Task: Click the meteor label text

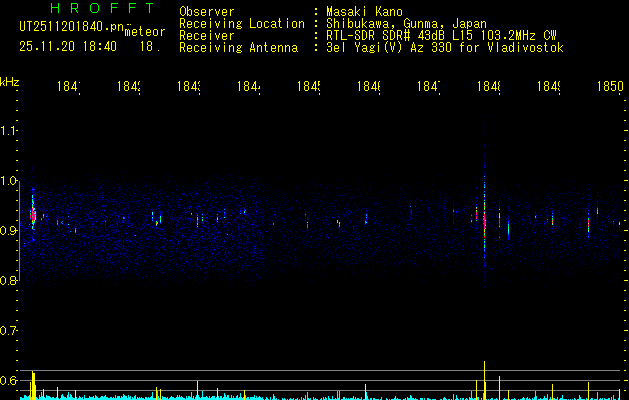Action: coord(145,32)
